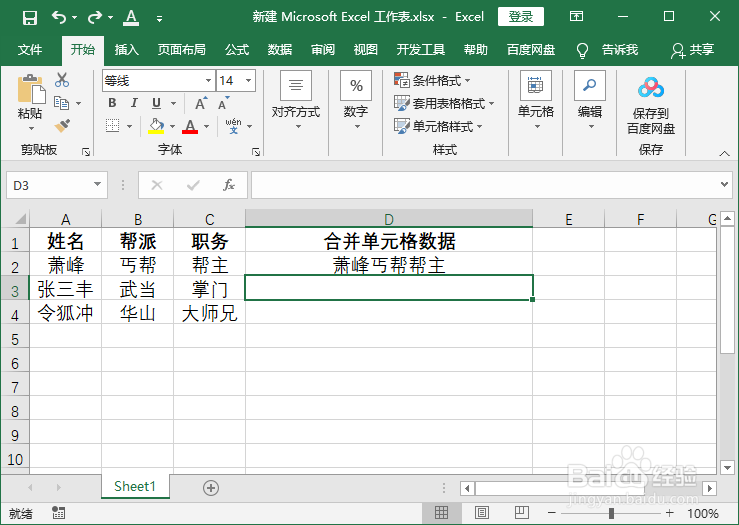Screen dimensions: 739x525
Task: Click the wén phonetic guide icon
Action: pyautogui.click(x=233, y=126)
